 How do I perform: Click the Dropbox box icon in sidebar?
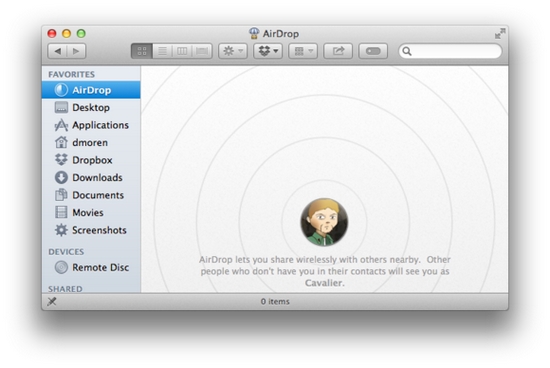tap(61, 160)
